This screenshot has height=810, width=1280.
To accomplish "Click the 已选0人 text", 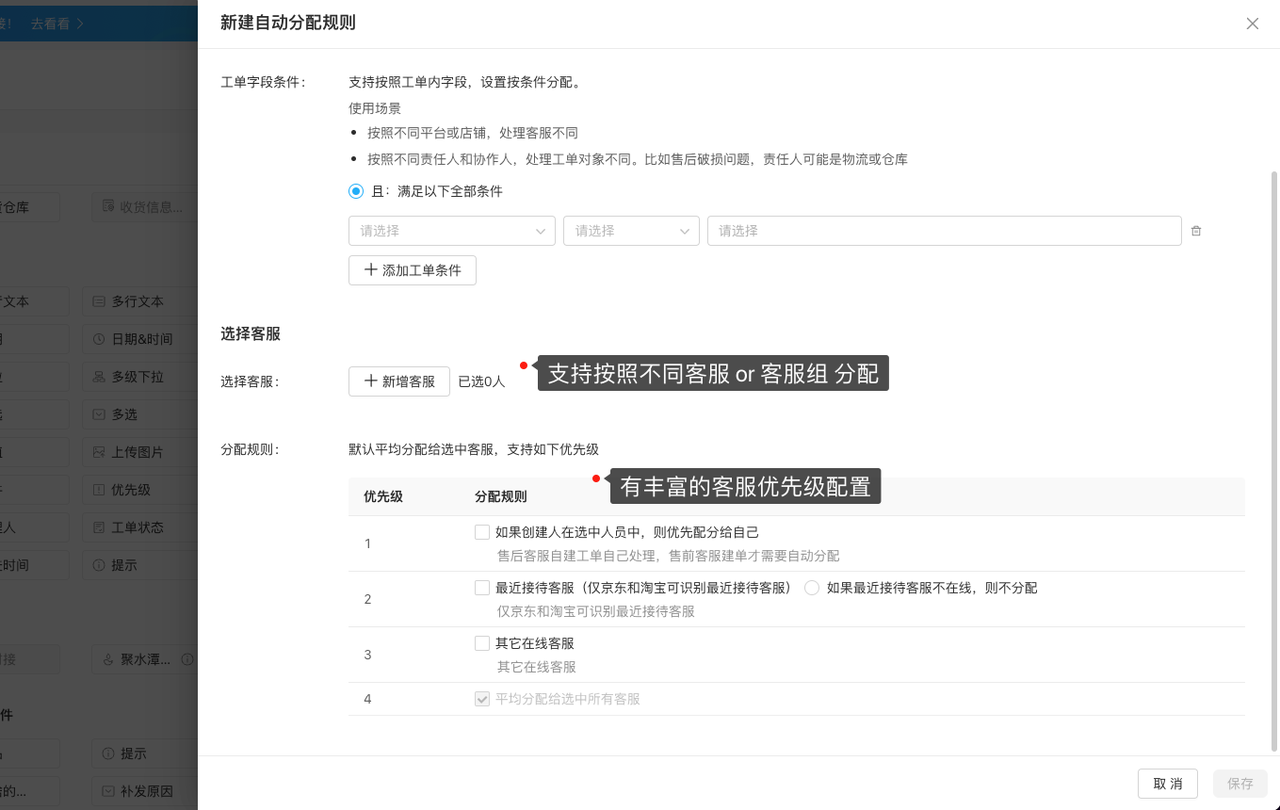I will [482, 381].
